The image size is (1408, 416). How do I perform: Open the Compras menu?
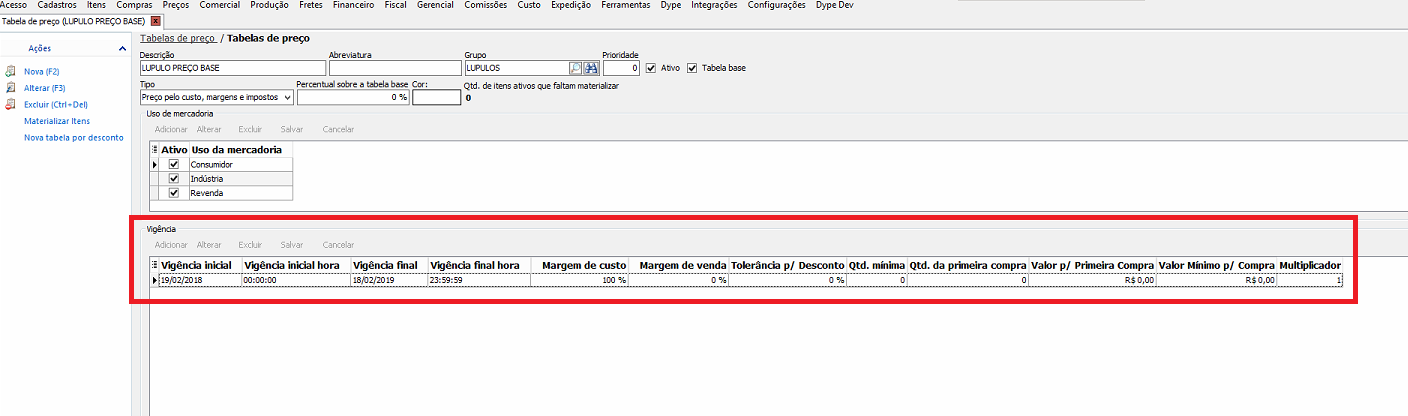click(x=135, y=5)
